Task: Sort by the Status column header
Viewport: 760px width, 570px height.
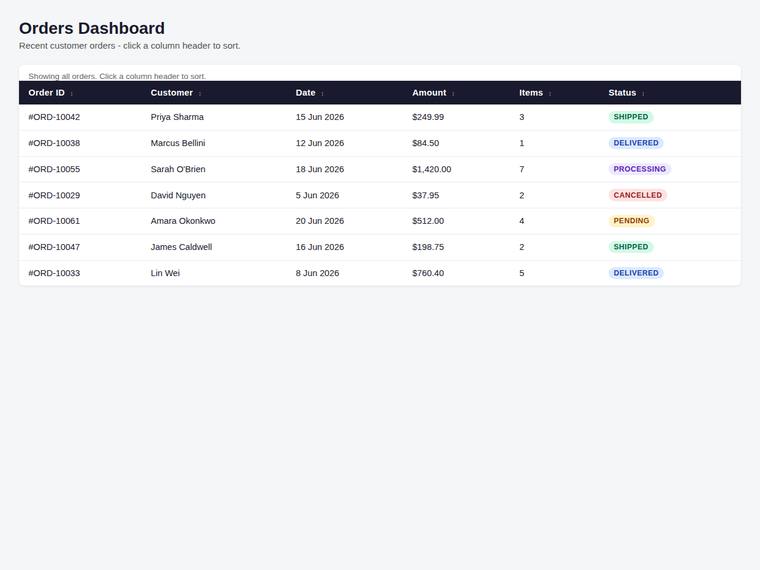Action: pyautogui.click(x=670, y=93)
